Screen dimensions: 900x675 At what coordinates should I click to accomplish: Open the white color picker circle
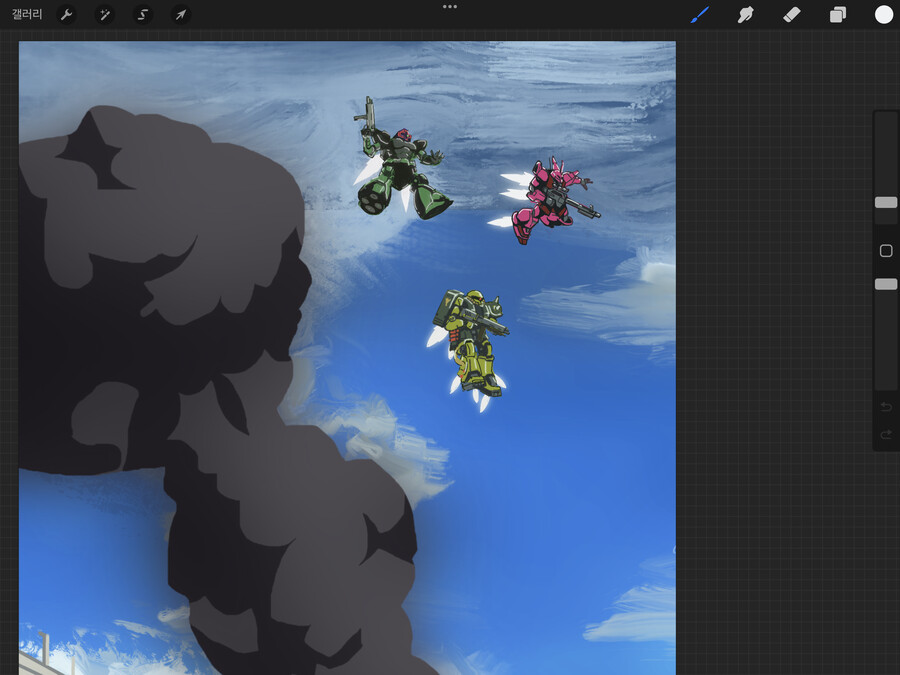point(883,15)
